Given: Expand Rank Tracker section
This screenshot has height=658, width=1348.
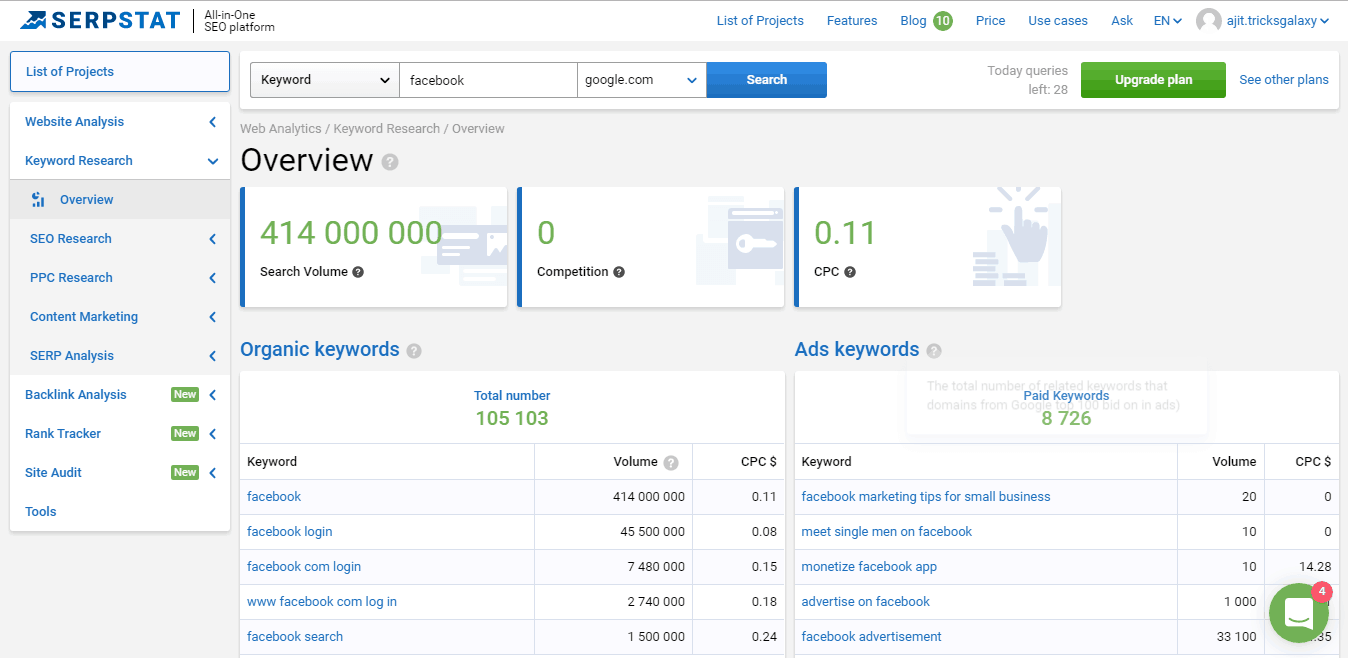Looking at the screenshot, I should coord(213,434).
